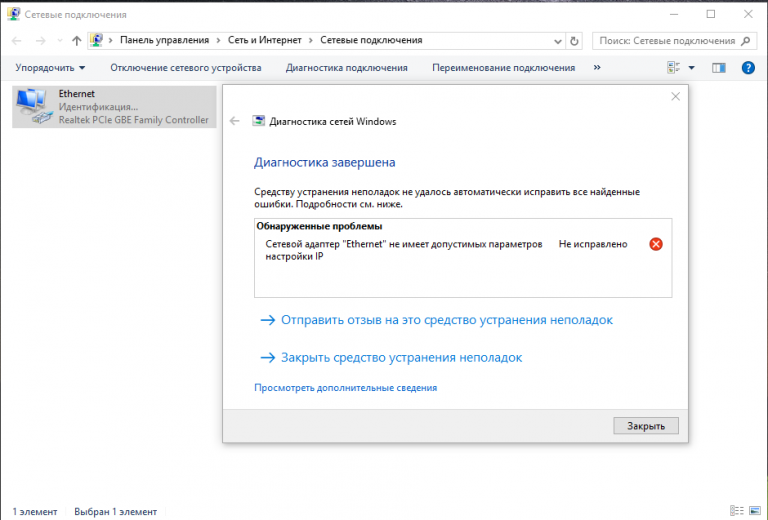The width and height of the screenshot is (768, 520).
Task: Change view layout icon in toolbar
Action: pyautogui.click(x=673, y=68)
